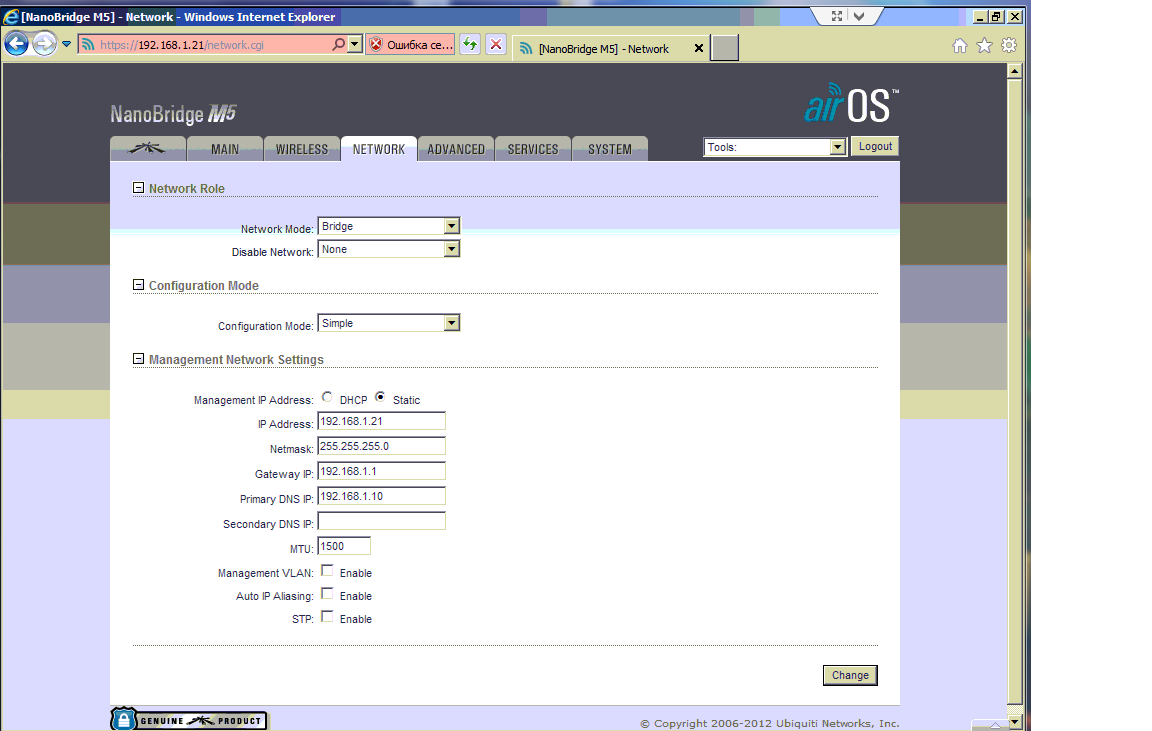This screenshot has width=1152, height=731.
Task: Open Favorites star icon
Action: point(984,46)
